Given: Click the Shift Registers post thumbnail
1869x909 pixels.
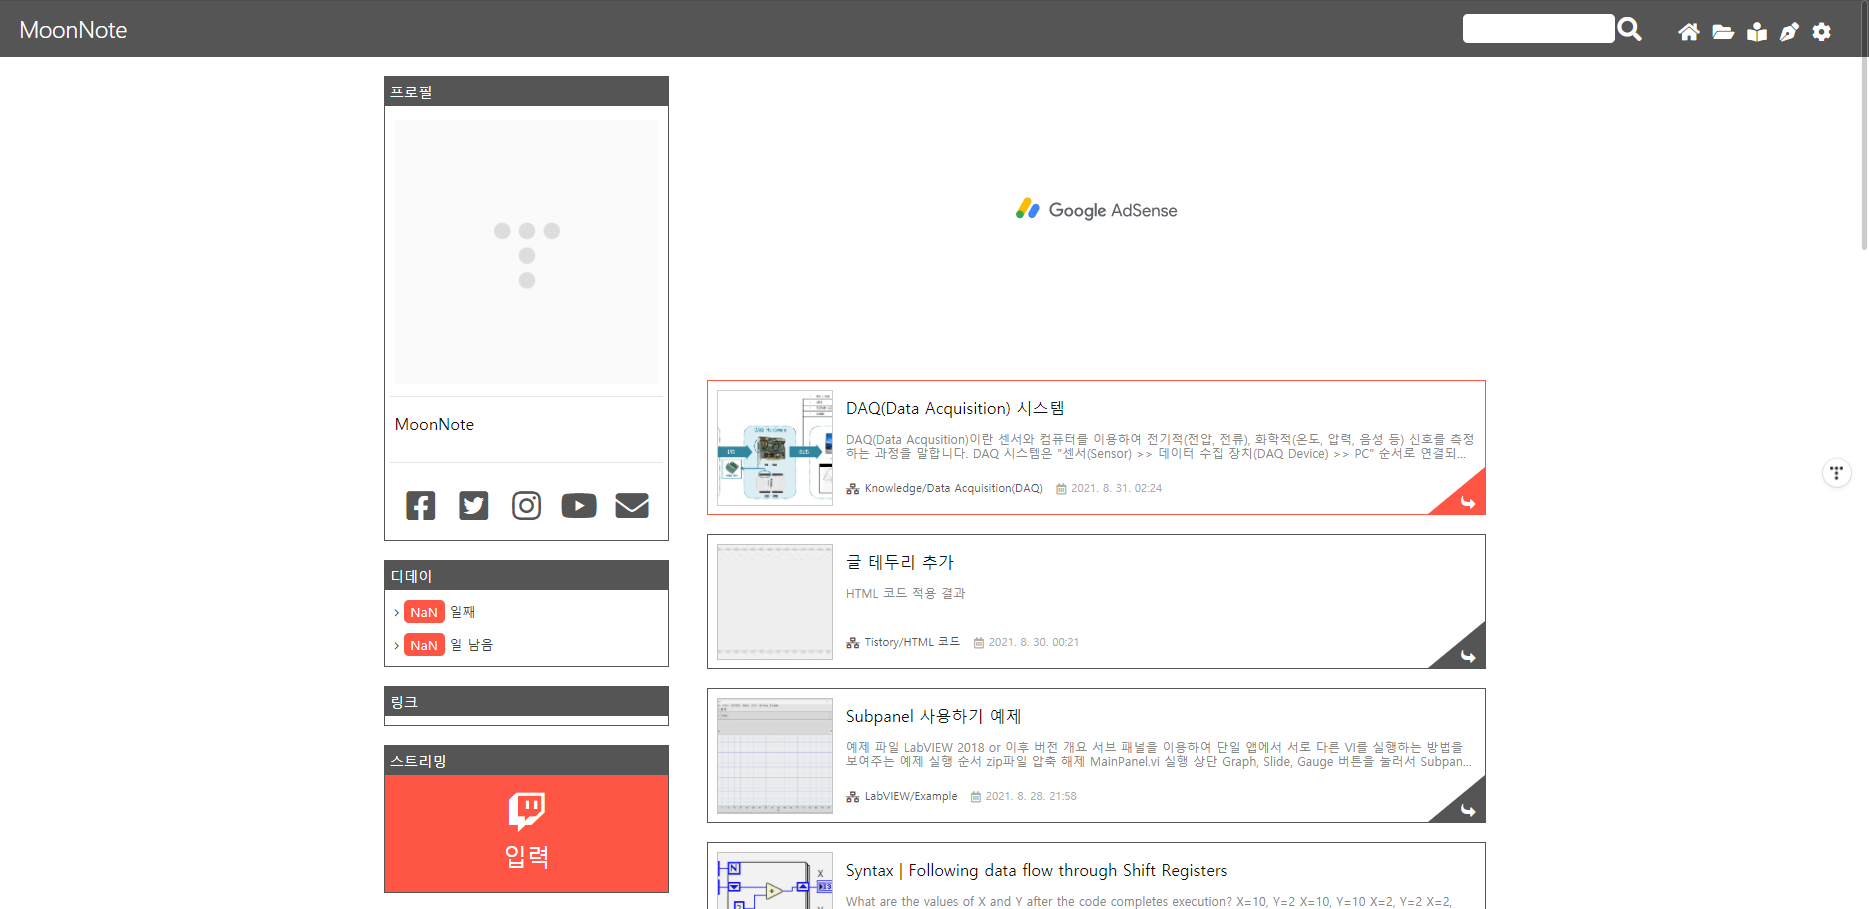Looking at the screenshot, I should (x=775, y=881).
